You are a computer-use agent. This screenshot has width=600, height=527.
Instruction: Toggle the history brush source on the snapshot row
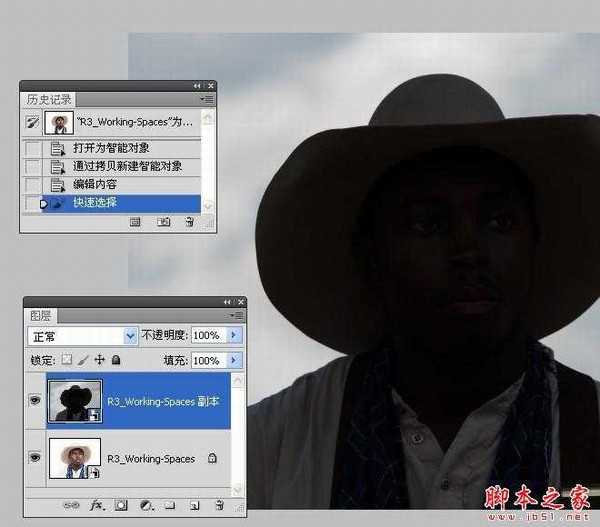[x=32, y=122]
